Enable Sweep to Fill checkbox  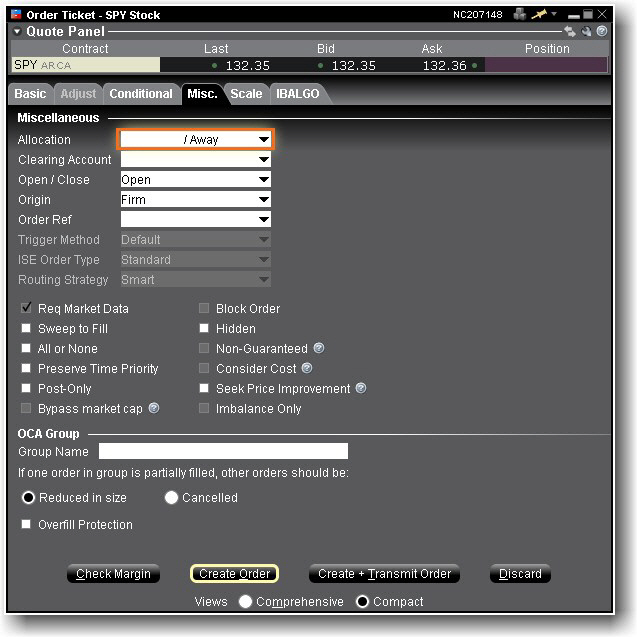click(x=26, y=328)
